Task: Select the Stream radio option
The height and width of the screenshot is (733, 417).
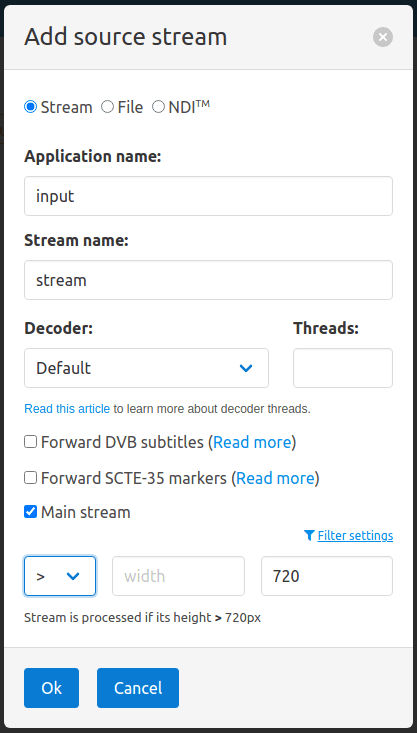Action: pos(30,107)
